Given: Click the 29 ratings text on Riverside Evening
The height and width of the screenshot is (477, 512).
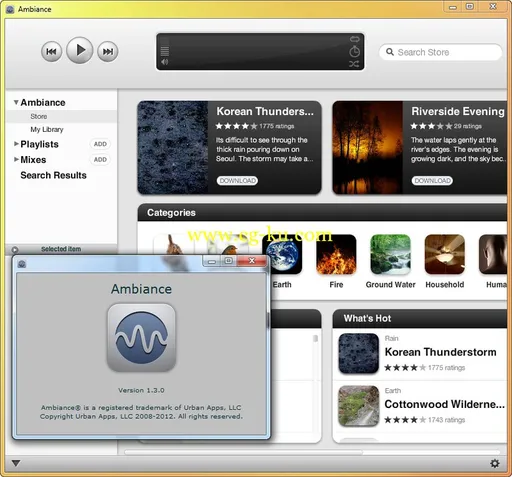Looking at the screenshot, I should [468, 126].
